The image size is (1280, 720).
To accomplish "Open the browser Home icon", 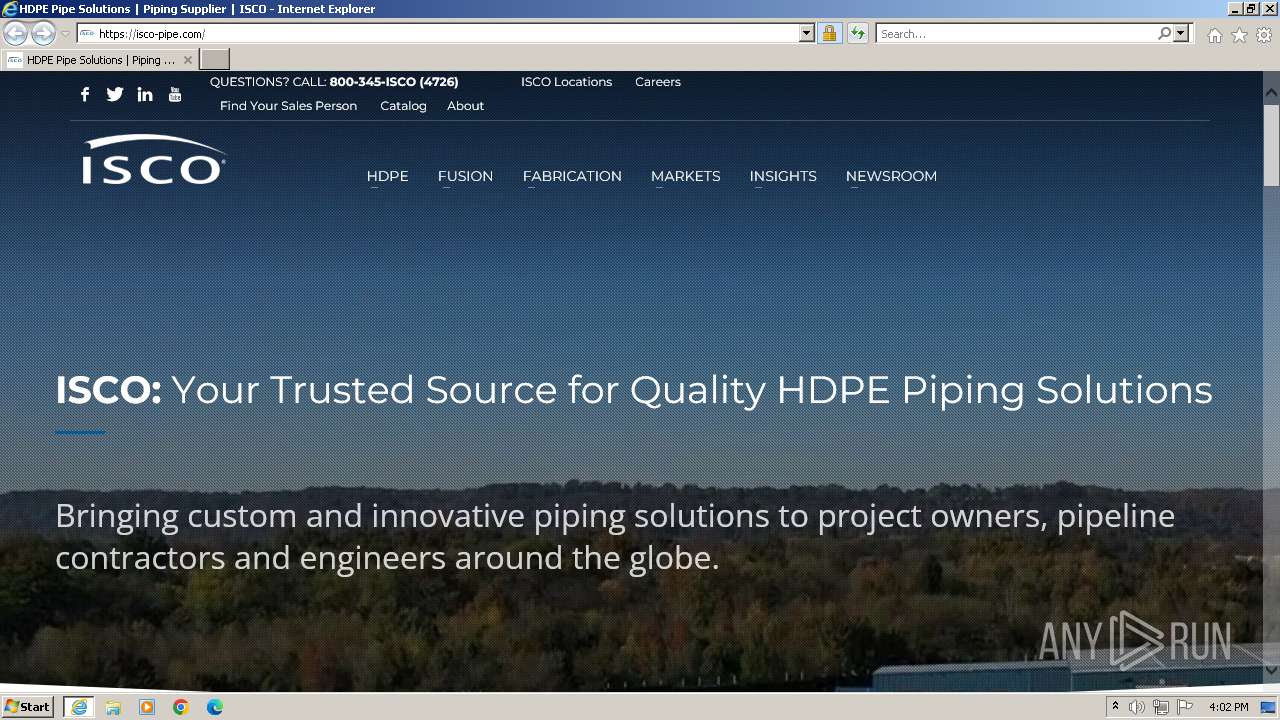I will pos(1214,35).
